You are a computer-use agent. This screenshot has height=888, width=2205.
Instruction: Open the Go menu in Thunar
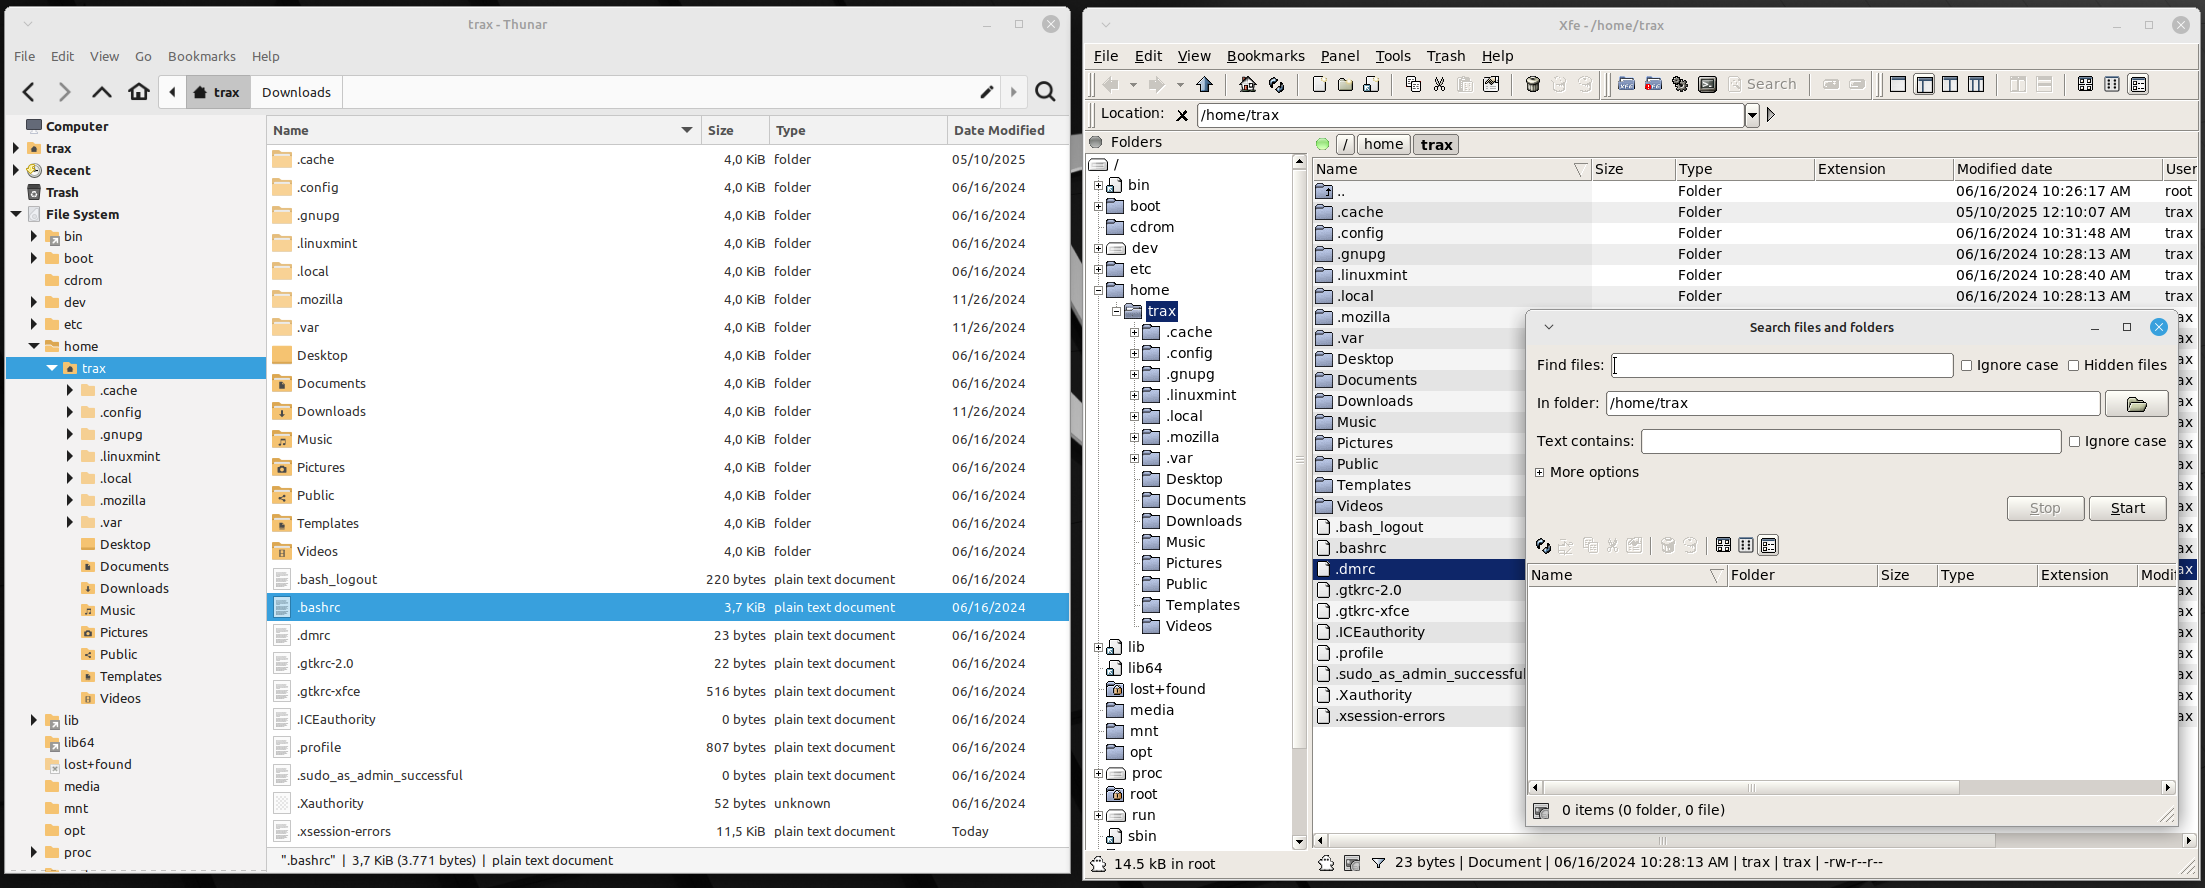click(143, 56)
